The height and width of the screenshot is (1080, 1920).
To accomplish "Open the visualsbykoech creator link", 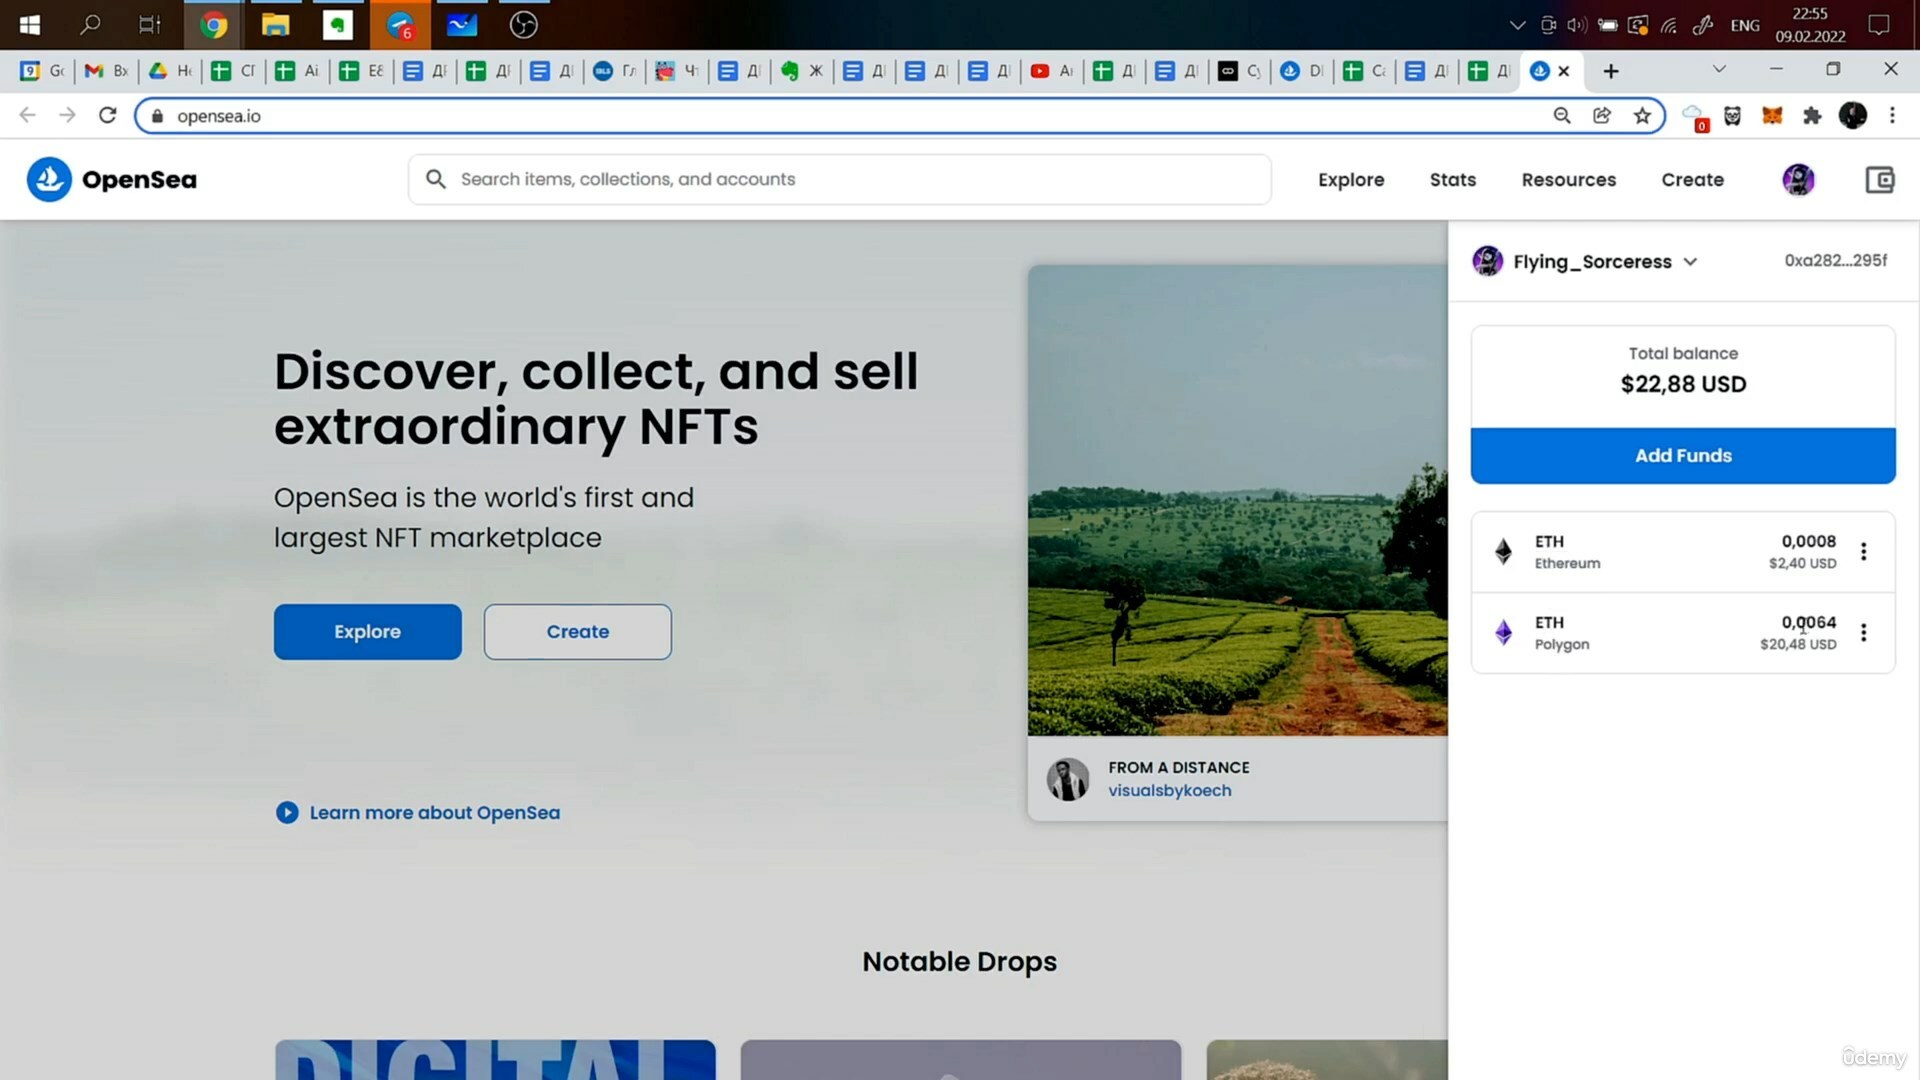I will pos(1169,791).
